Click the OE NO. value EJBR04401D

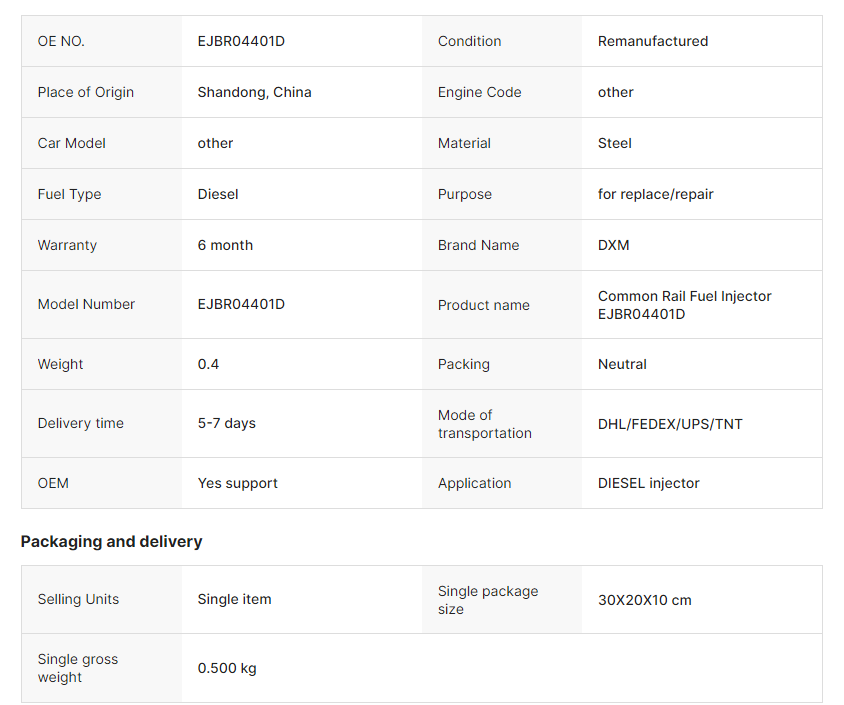(x=241, y=41)
